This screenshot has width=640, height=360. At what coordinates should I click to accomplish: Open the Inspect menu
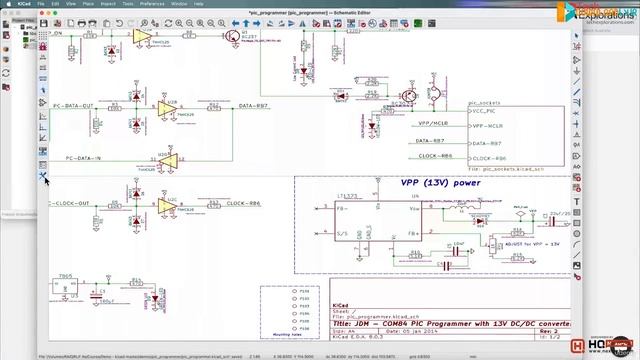pyautogui.click(x=108, y=4)
